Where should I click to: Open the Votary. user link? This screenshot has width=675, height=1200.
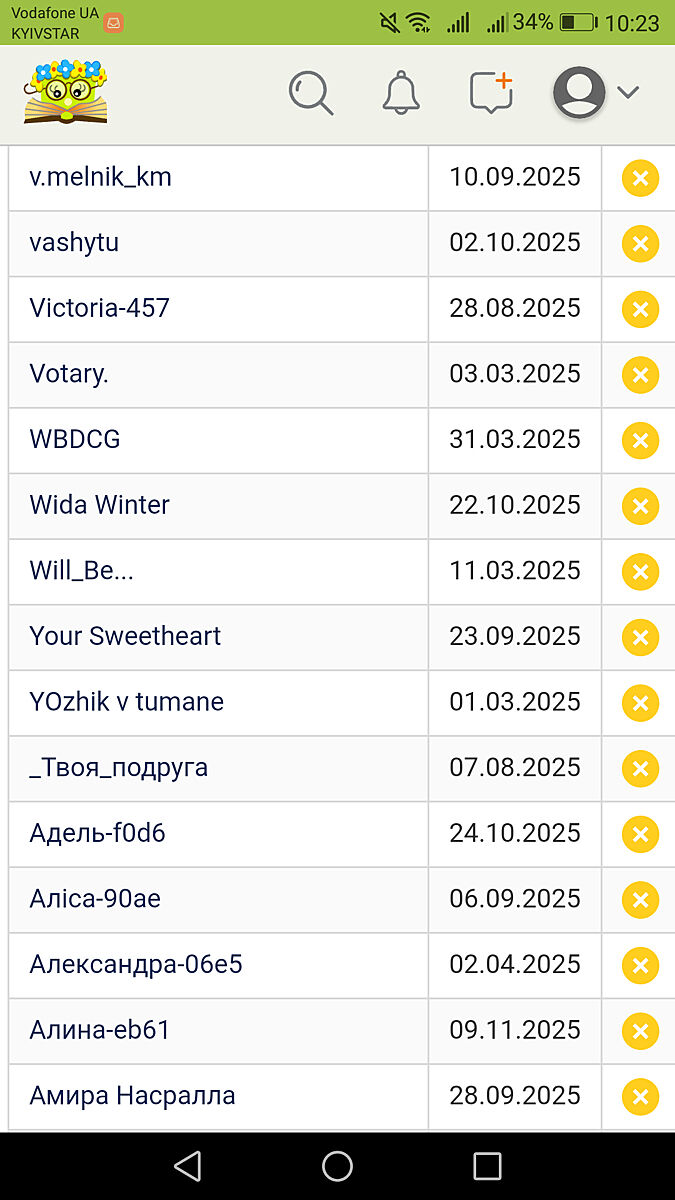click(x=69, y=374)
